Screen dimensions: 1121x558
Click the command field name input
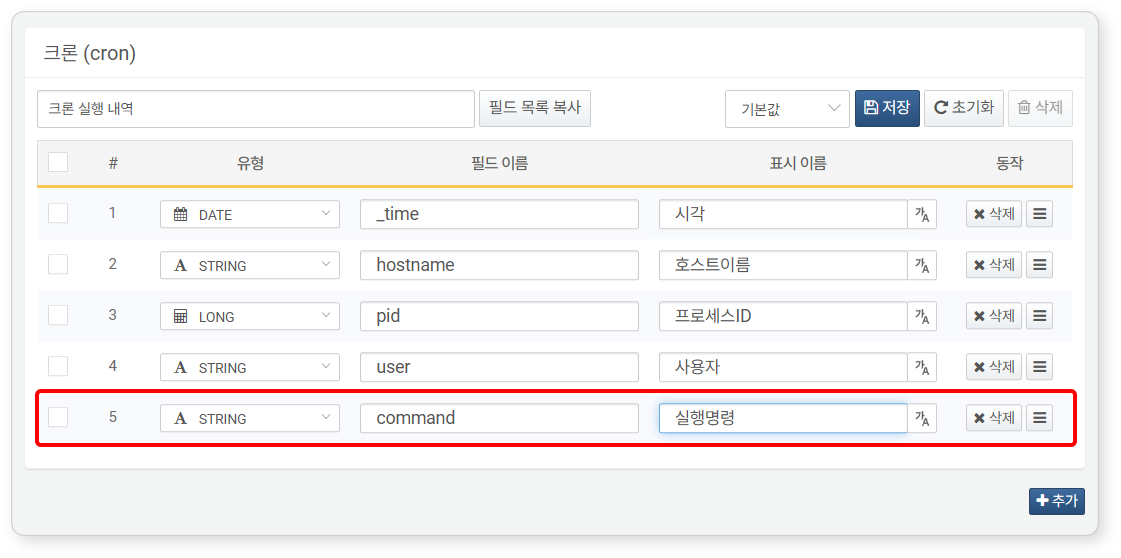[499, 419]
